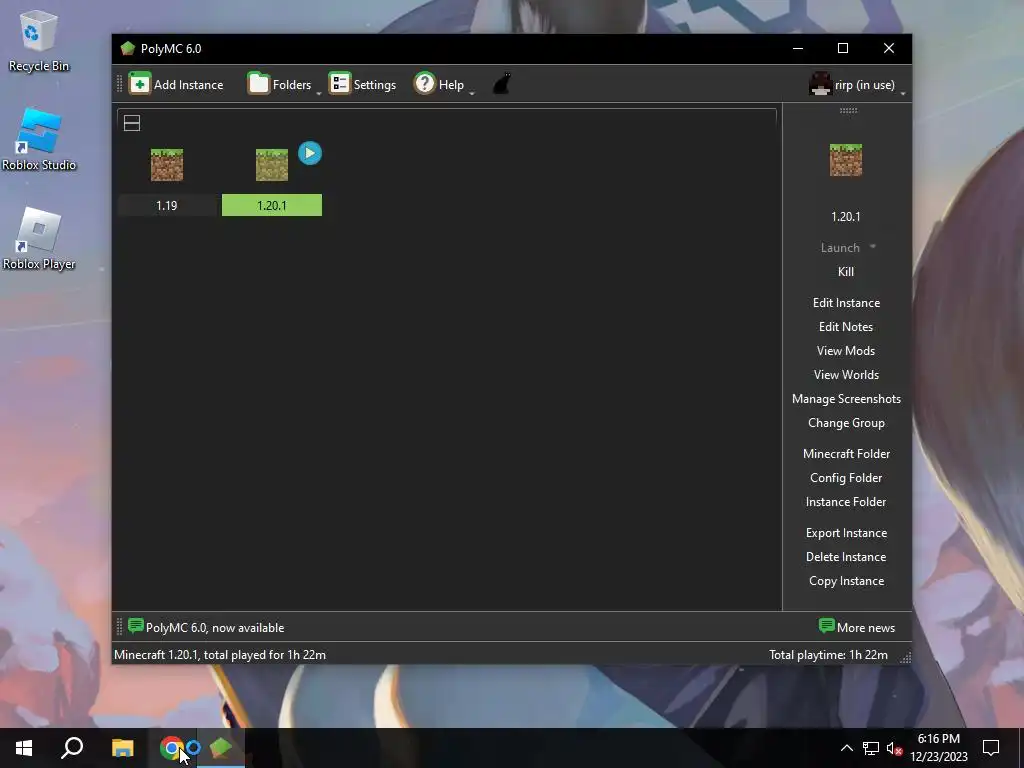Click the Add Instance toolbar button
The height and width of the screenshot is (768, 1024).
[176, 84]
